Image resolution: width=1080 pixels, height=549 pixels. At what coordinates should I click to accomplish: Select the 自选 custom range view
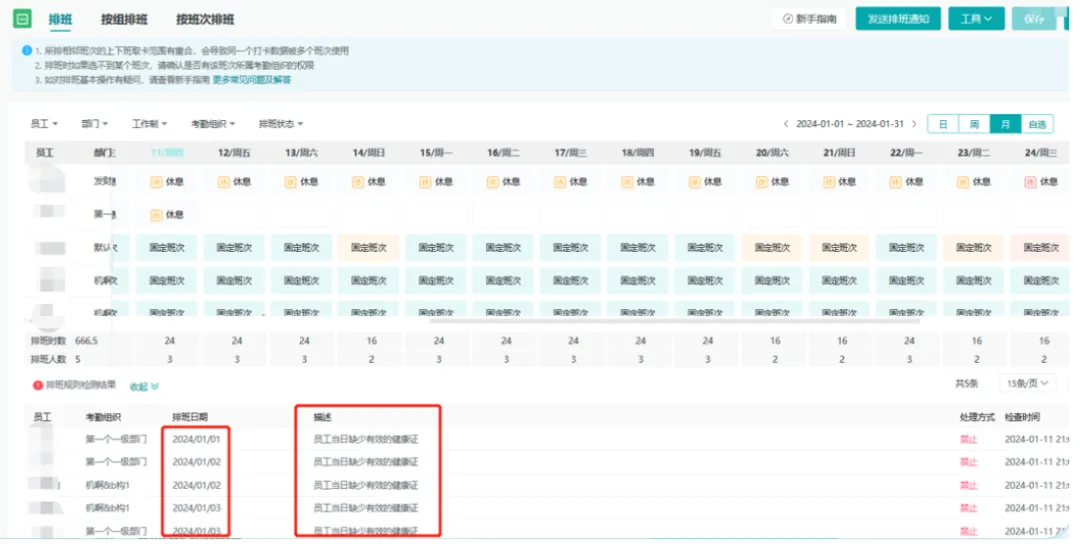tap(1037, 124)
